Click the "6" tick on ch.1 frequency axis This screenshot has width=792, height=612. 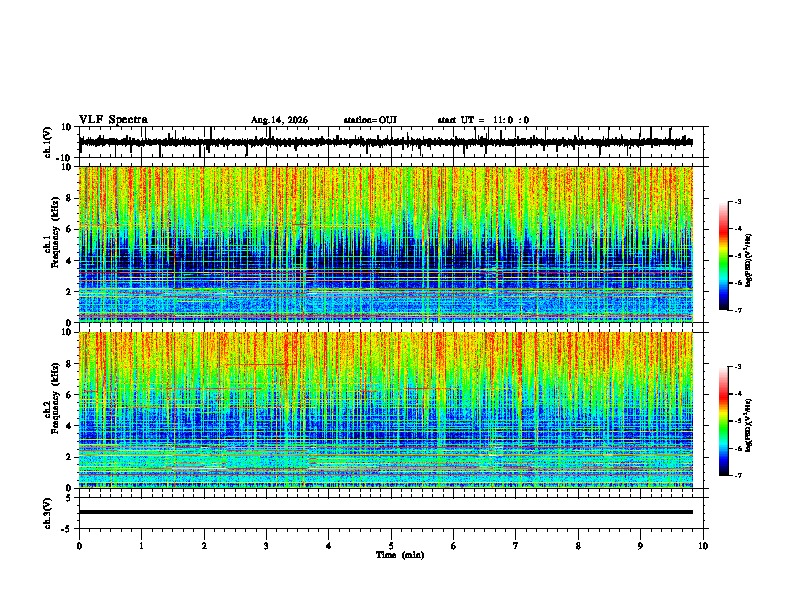[x=69, y=229]
